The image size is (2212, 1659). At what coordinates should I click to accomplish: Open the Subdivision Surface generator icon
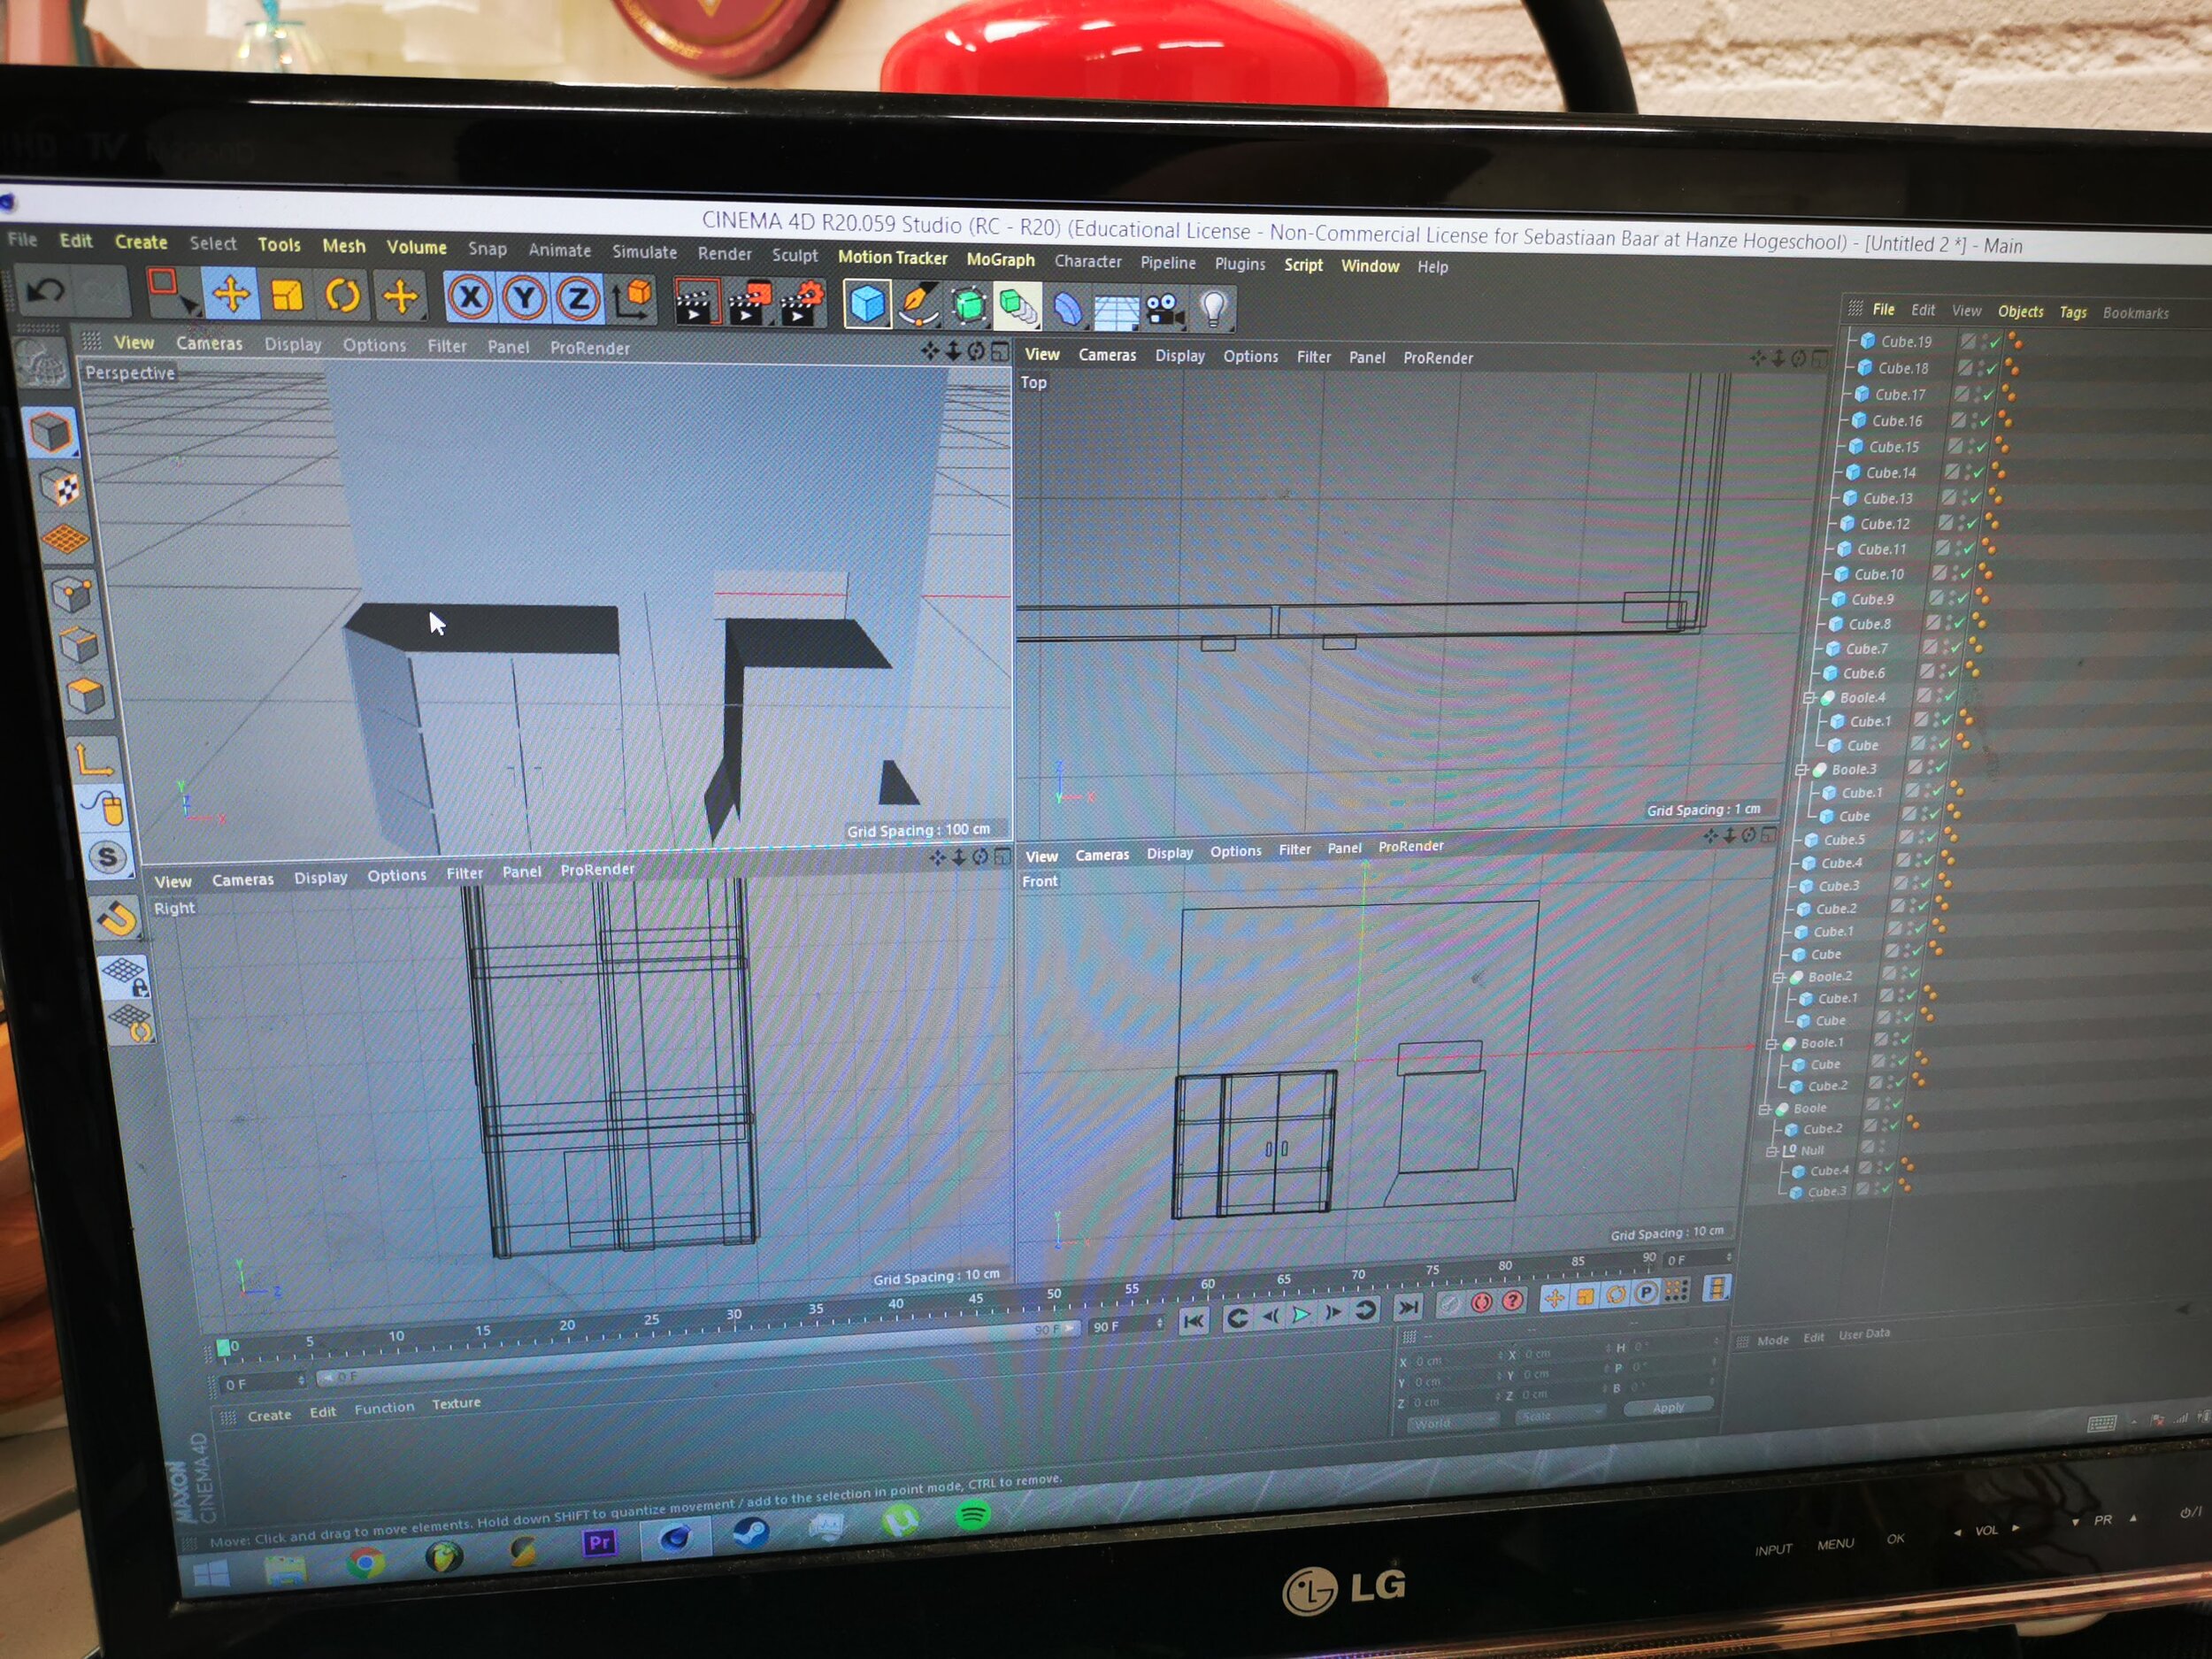pyautogui.click(x=968, y=306)
